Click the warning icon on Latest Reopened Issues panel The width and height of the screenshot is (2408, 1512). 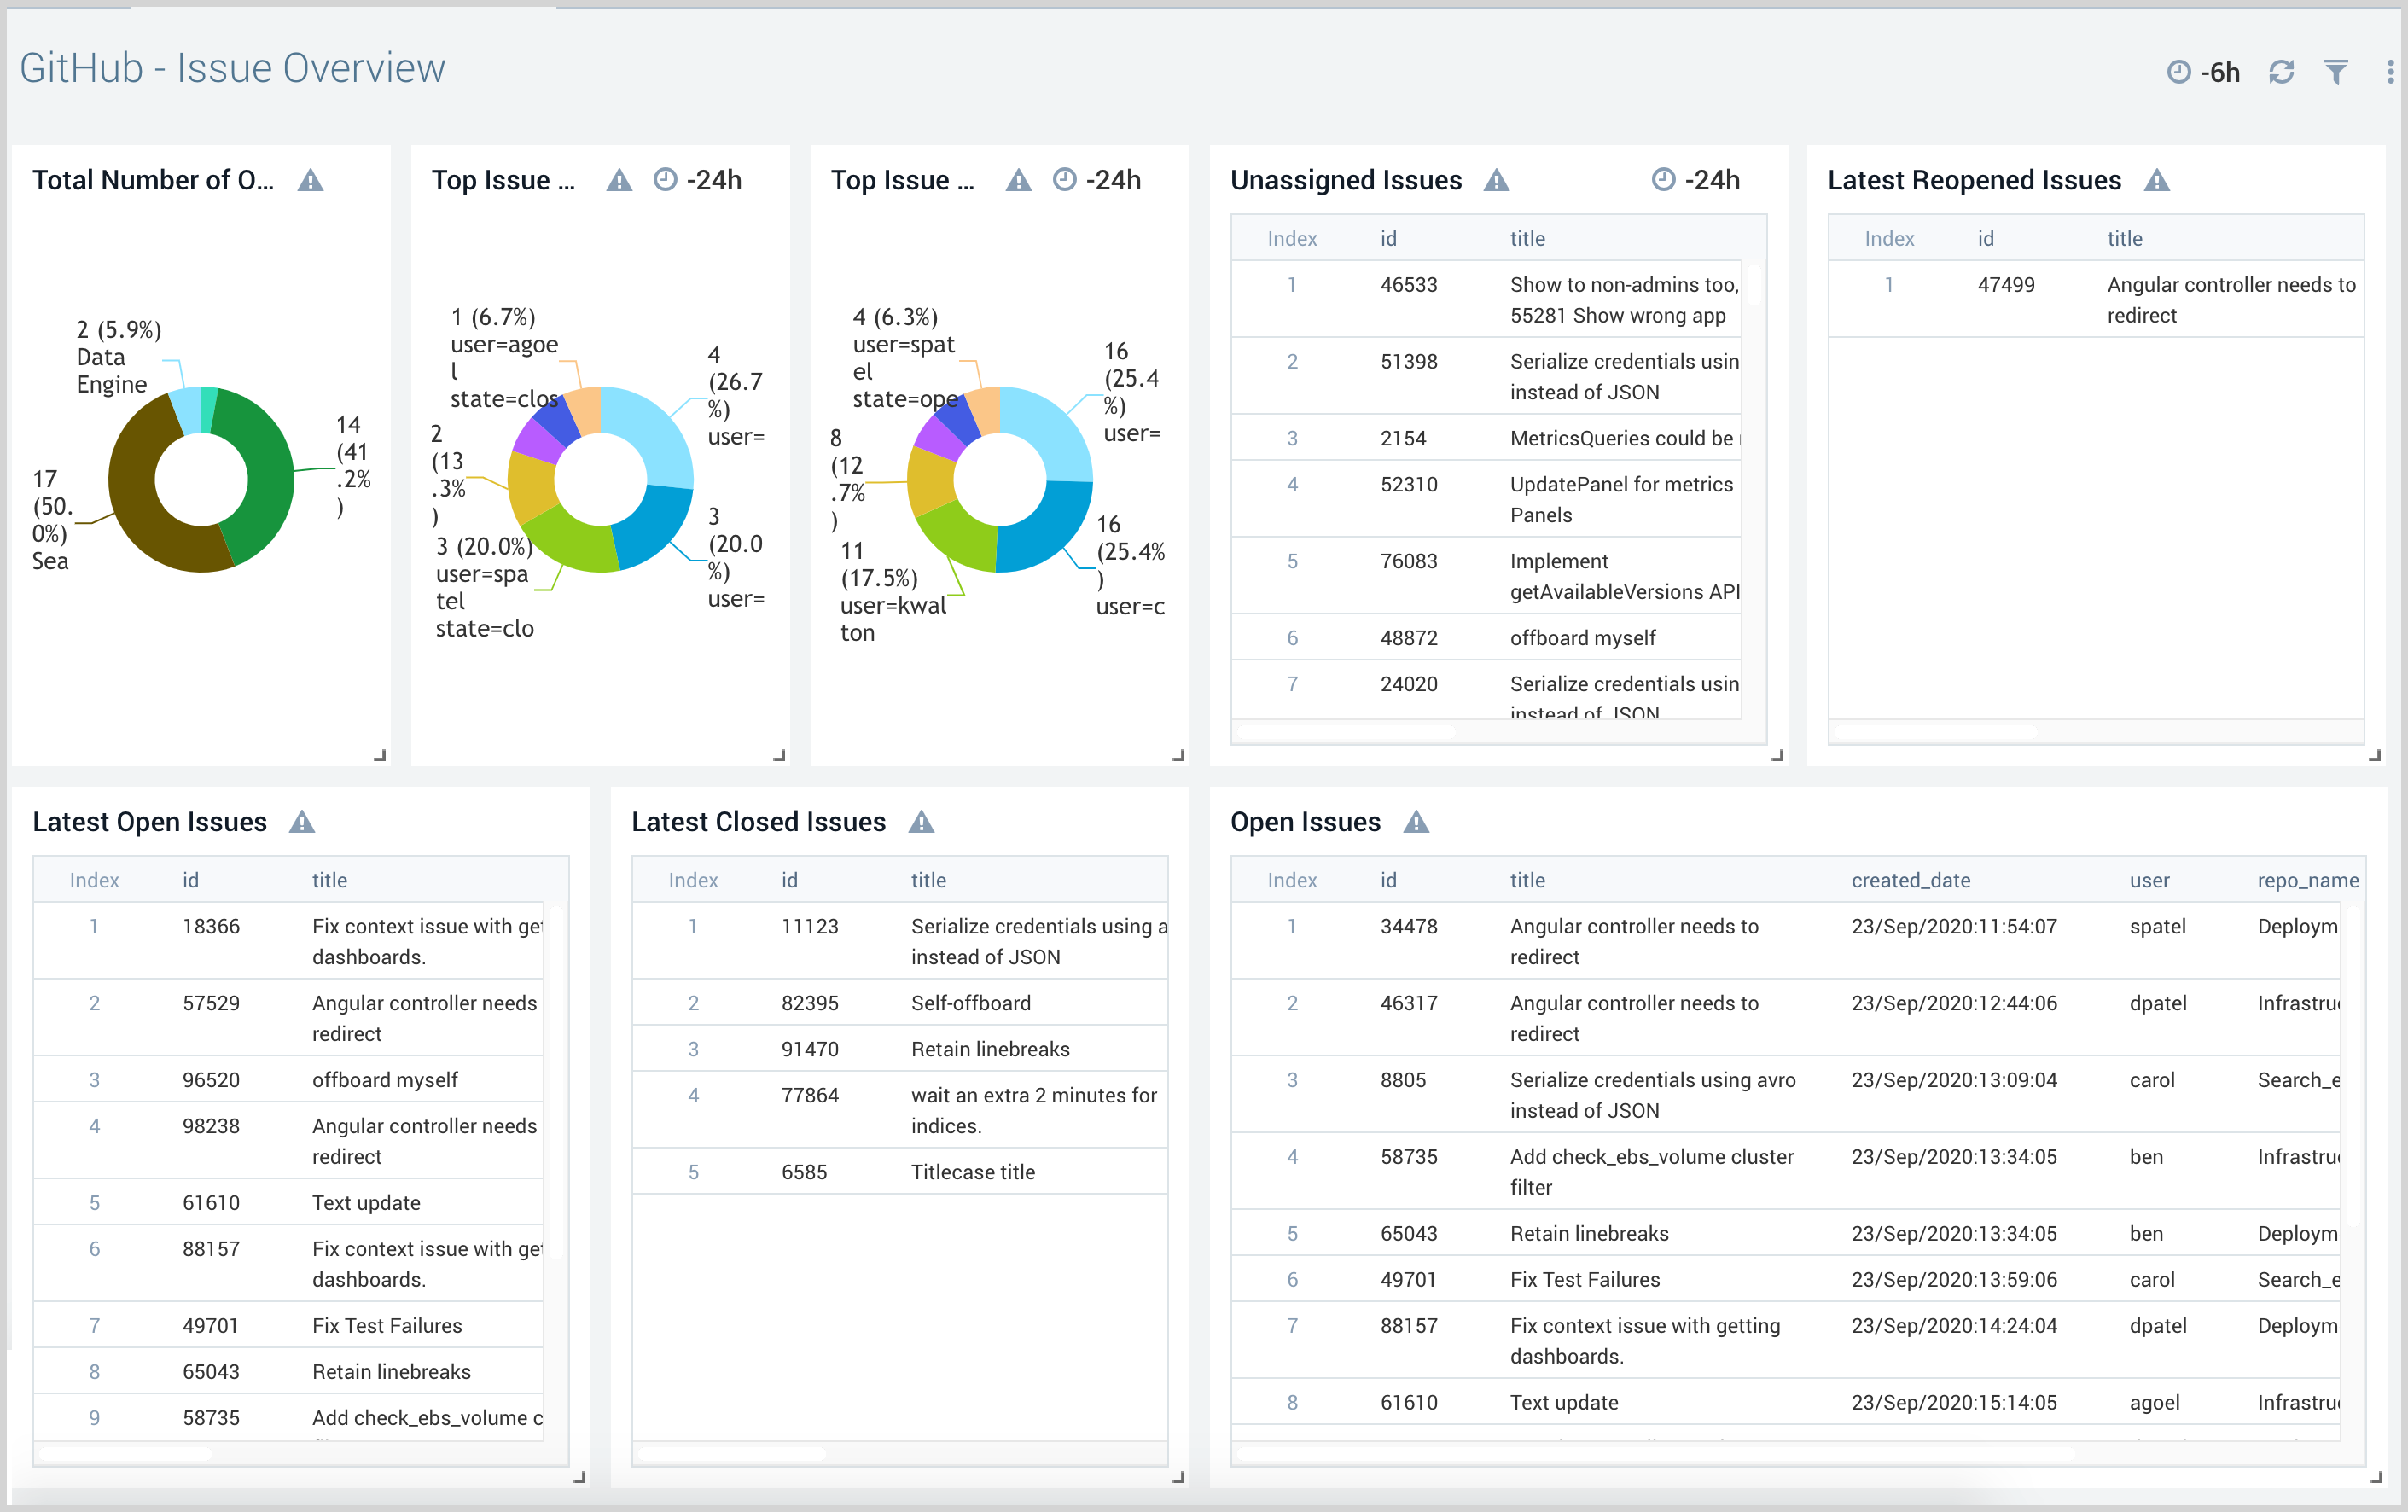point(2157,181)
